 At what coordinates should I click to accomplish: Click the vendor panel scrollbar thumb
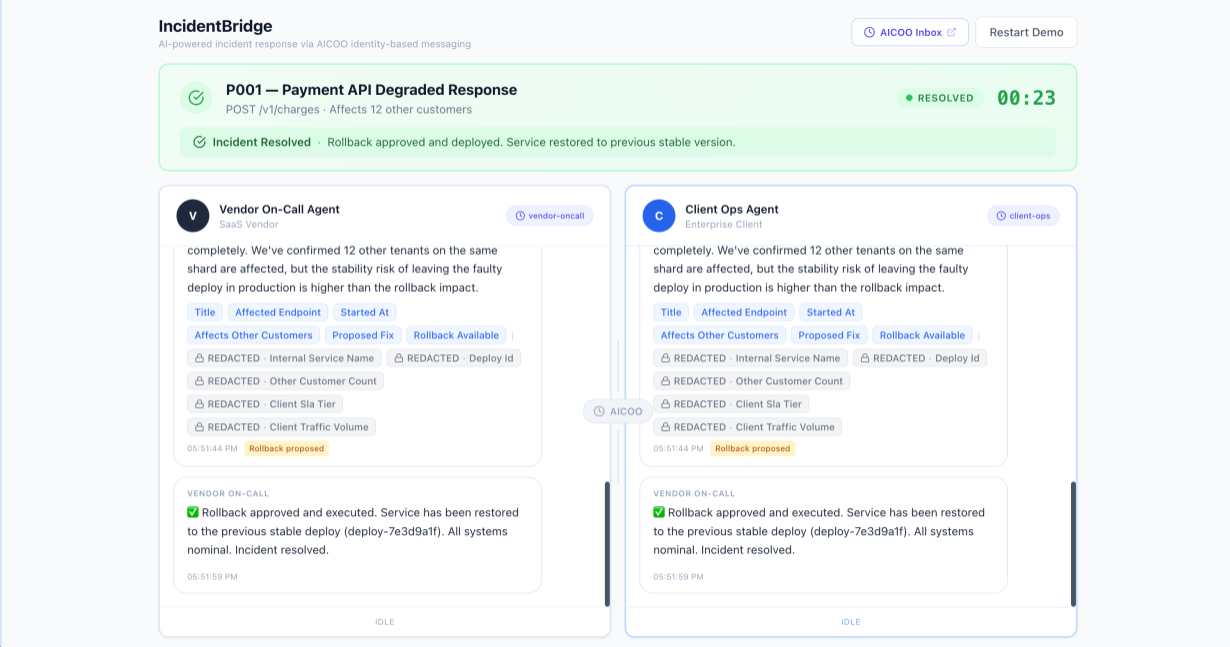[x=607, y=544]
